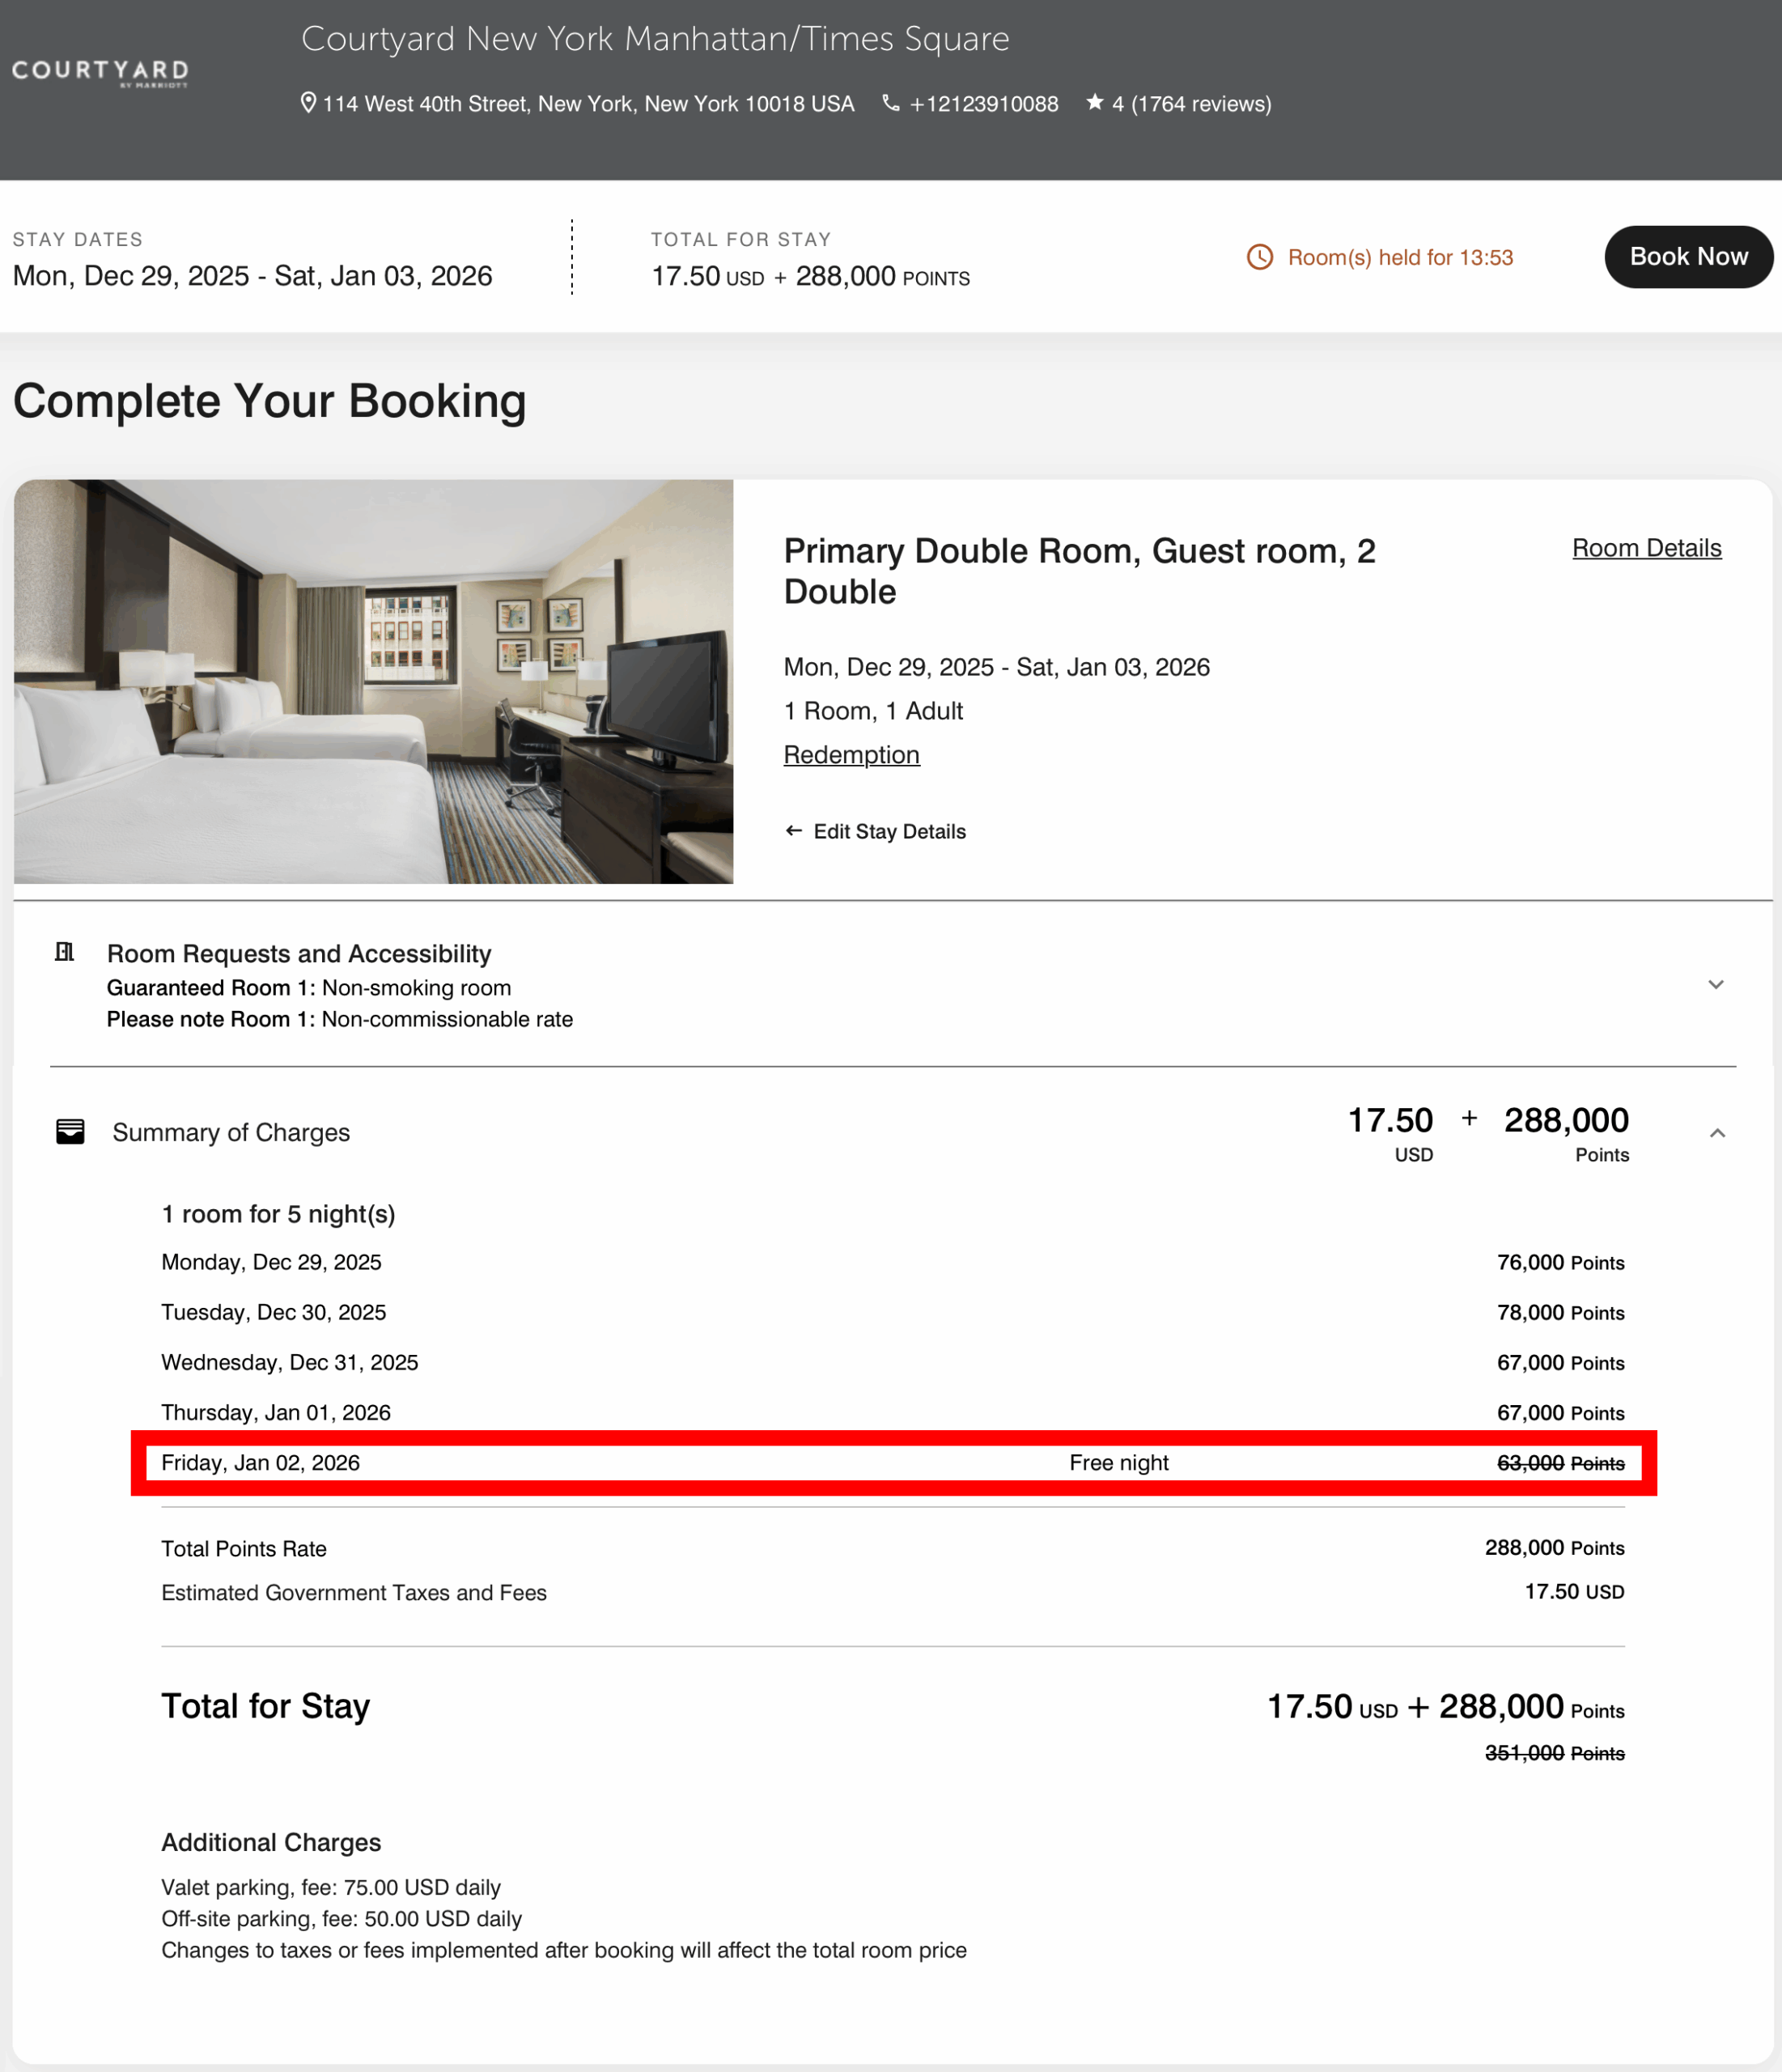Collapse the Summary of Charges chevron

pos(1717,1133)
